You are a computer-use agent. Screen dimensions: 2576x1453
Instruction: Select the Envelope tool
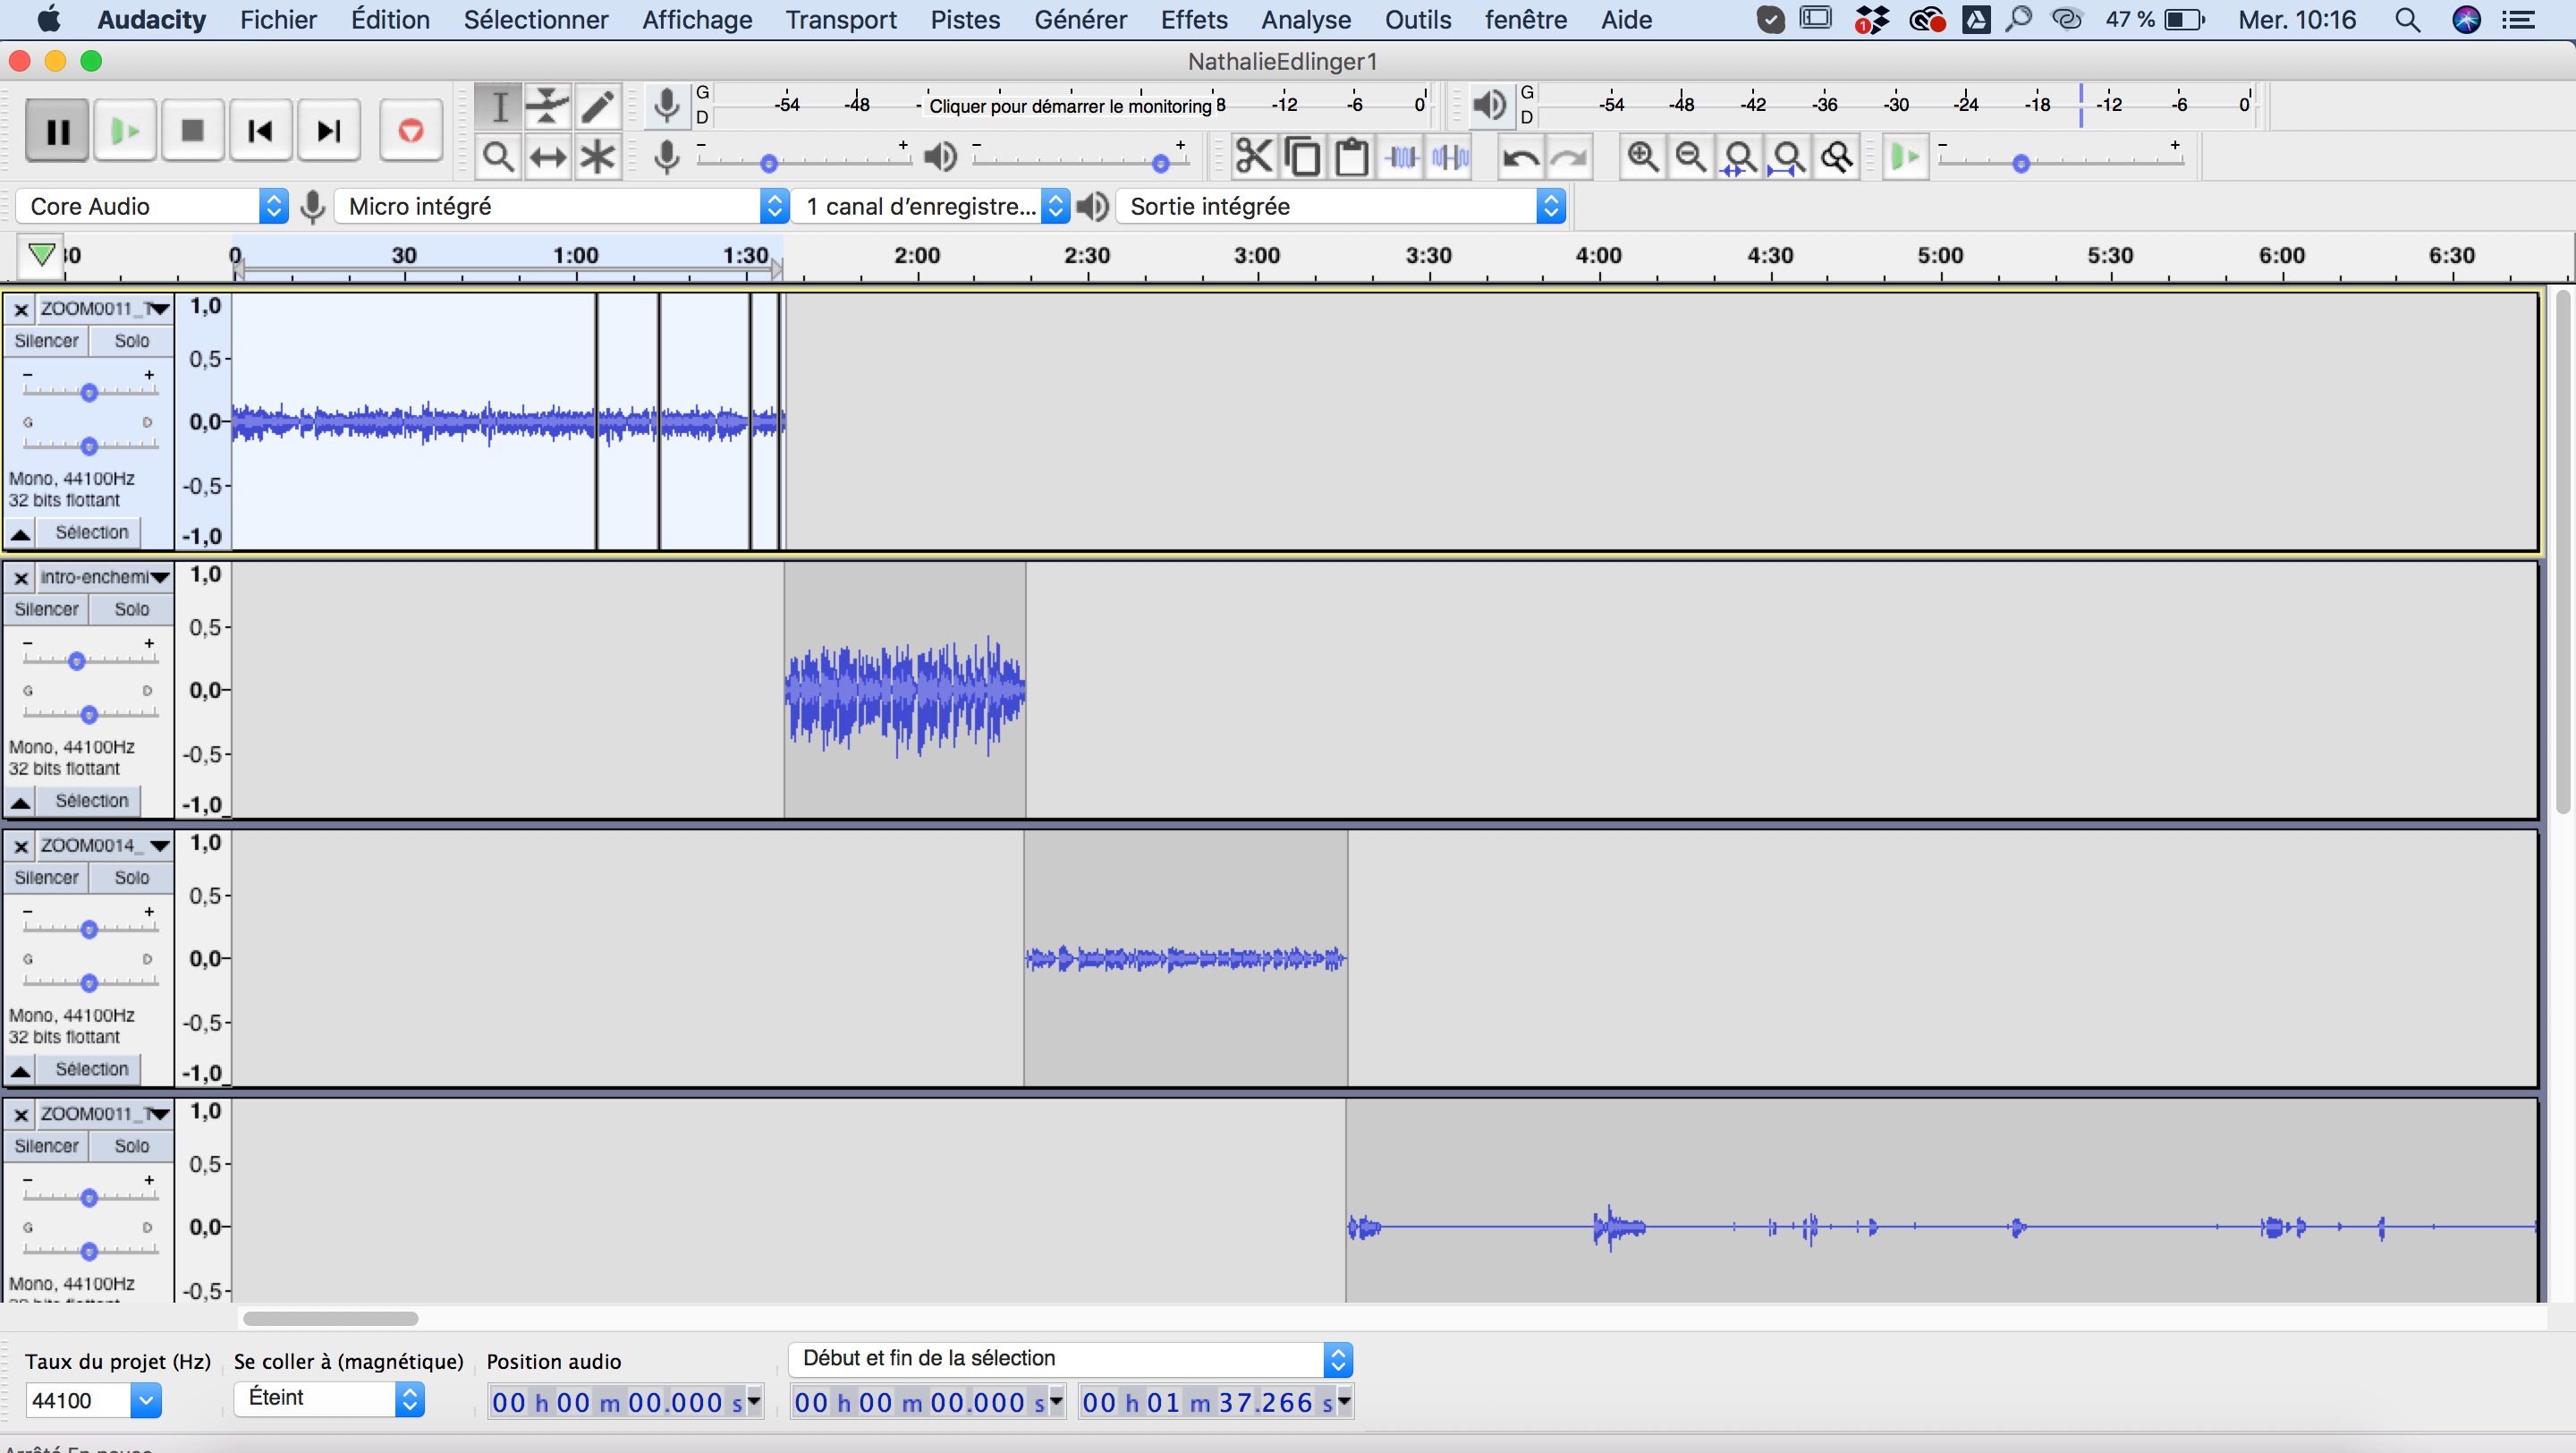pos(547,106)
